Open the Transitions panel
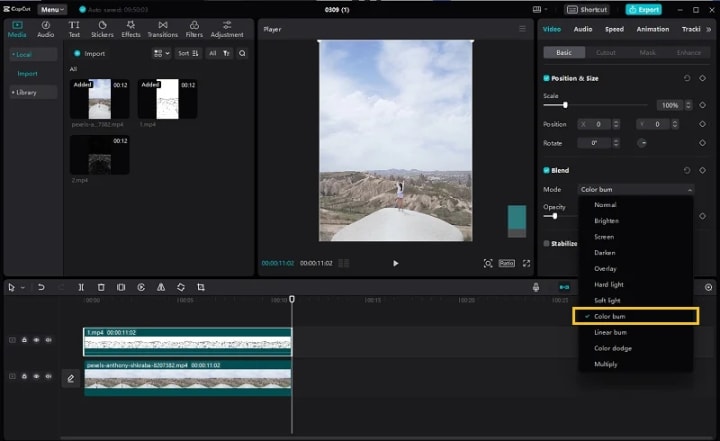Image resolution: width=720 pixels, height=441 pixels. click(x=162, y=28)
